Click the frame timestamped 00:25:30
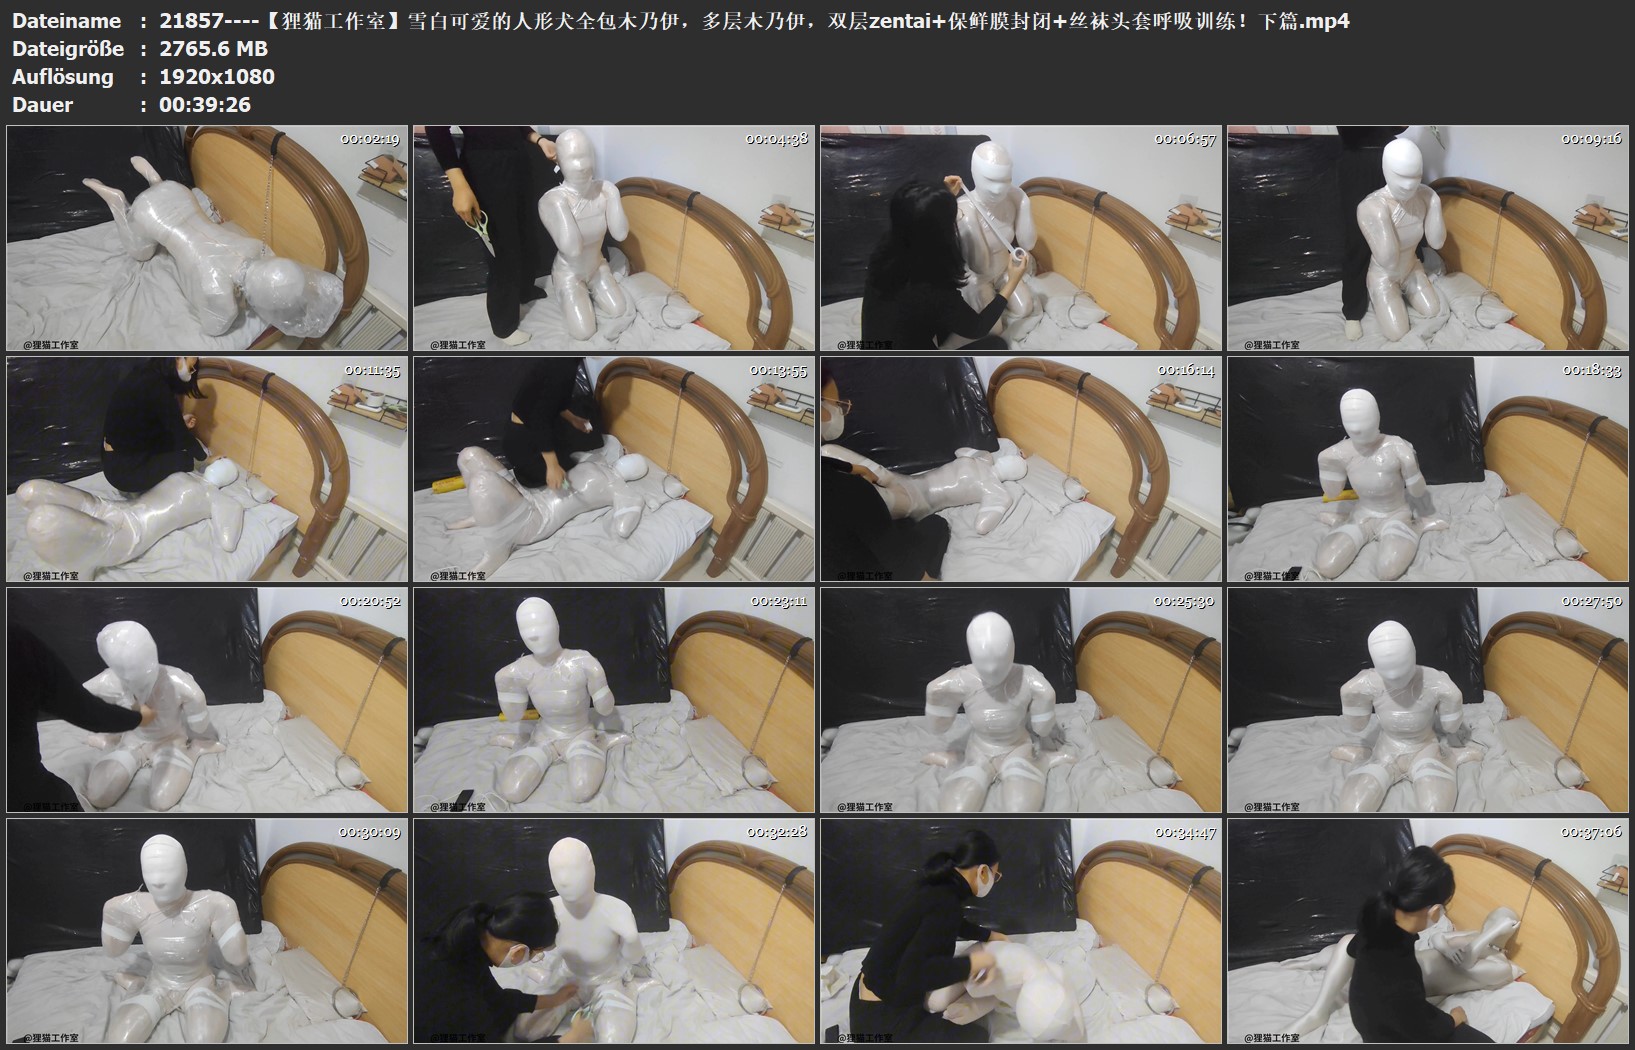 (x=1021, y=700)
